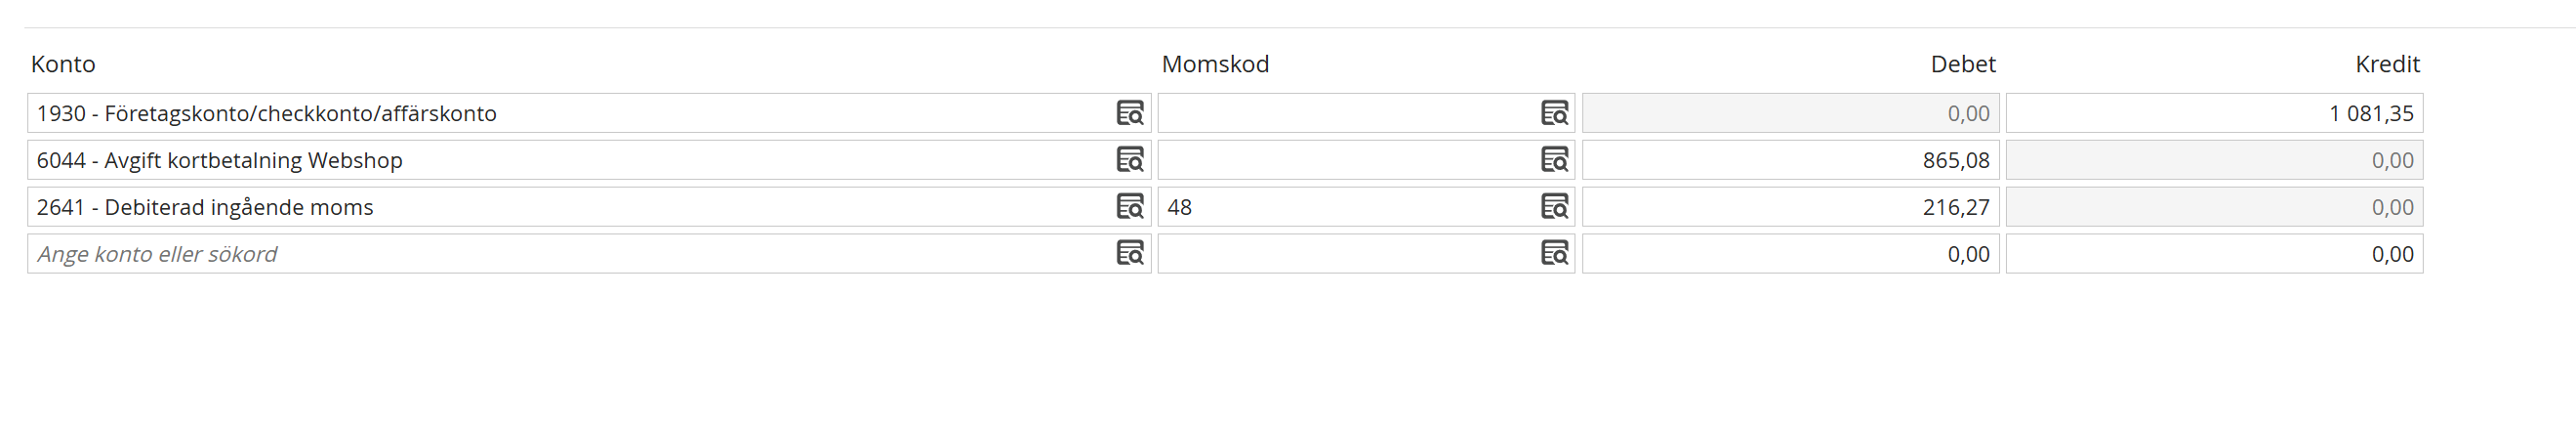This screenshot has height=423, width=2576.
Task: Open account search icon for 6044 row
Action: (1130, 160)
